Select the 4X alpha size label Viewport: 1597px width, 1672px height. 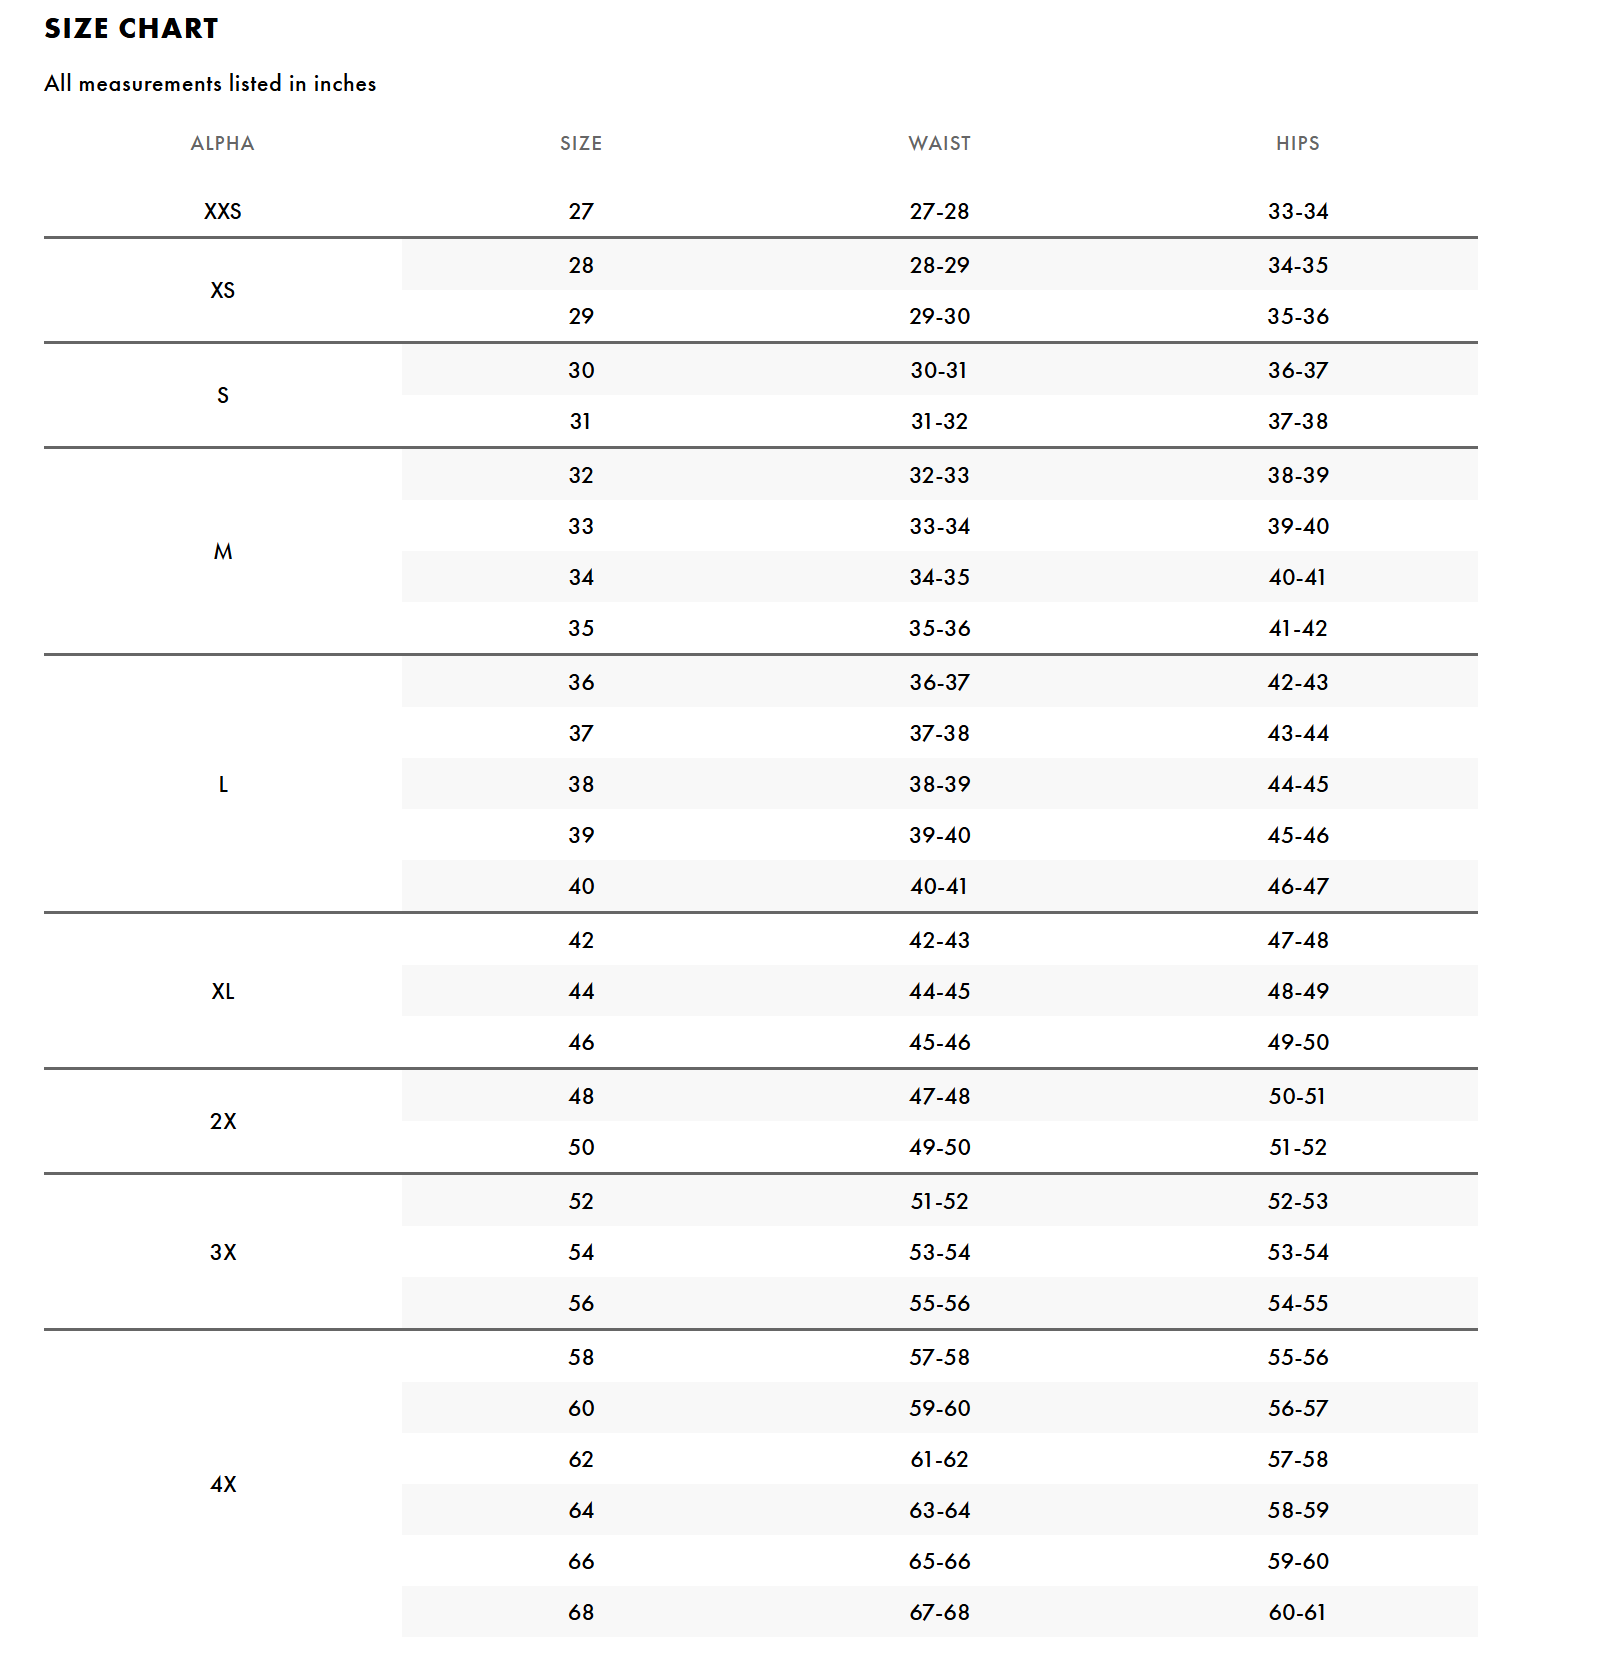pos(222,1485)
